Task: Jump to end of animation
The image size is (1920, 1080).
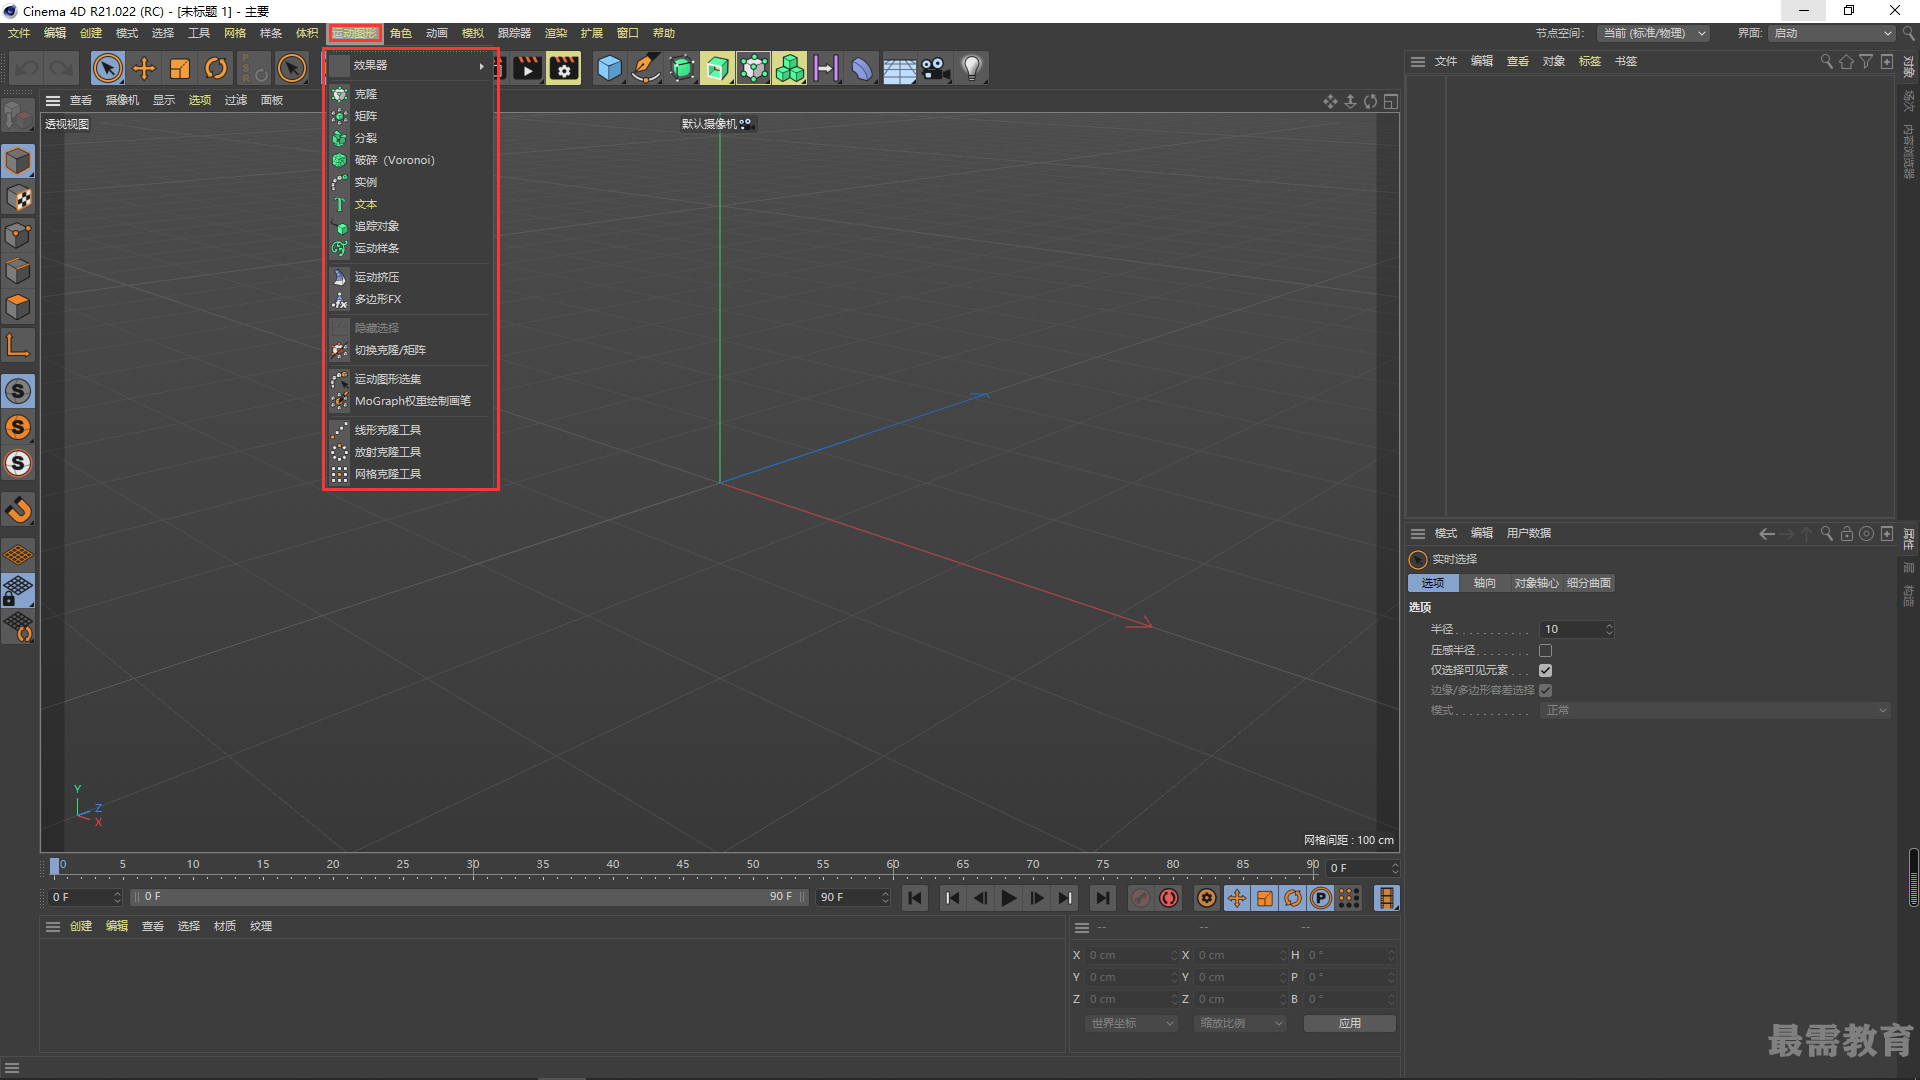Action: point(1102,898)
